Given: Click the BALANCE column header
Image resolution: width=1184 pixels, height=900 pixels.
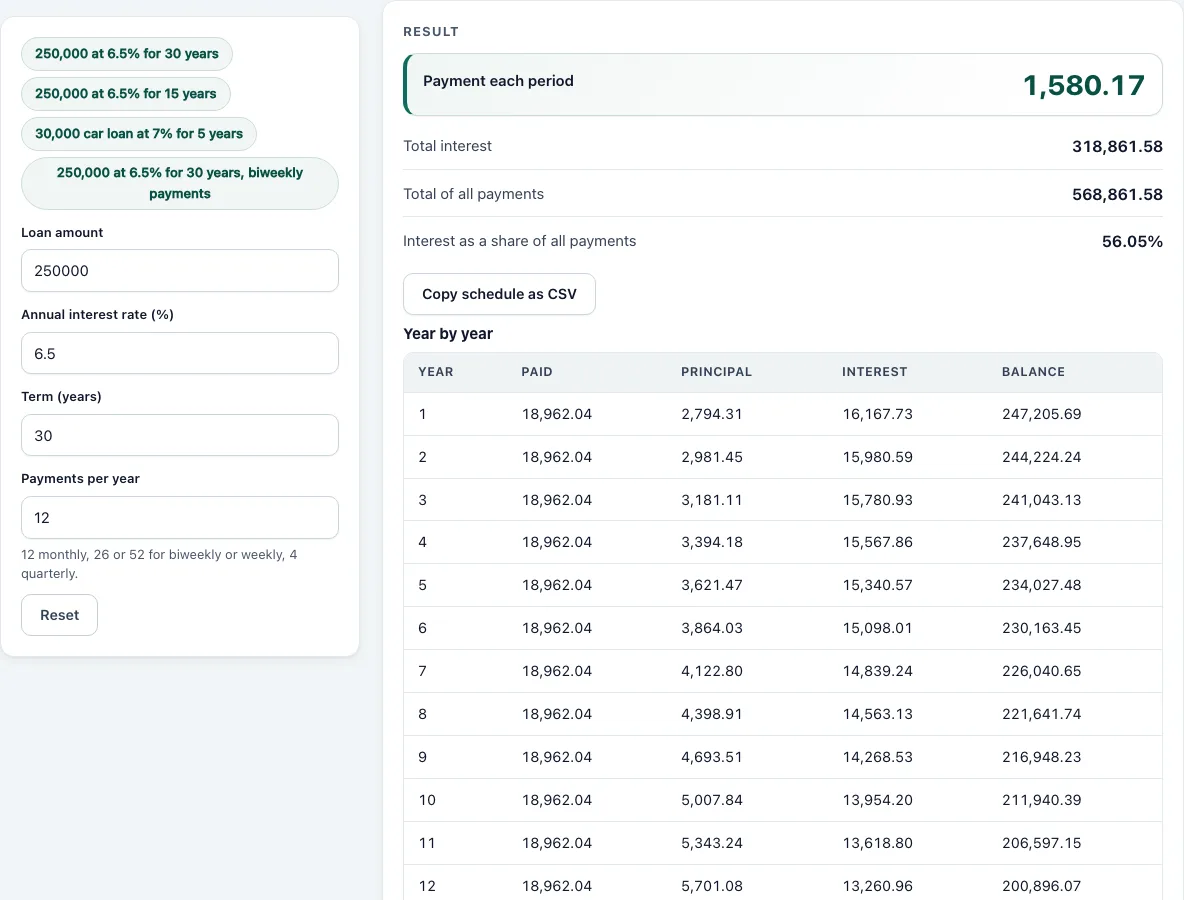Looking at the screenshot, I should pos(1033,371).
